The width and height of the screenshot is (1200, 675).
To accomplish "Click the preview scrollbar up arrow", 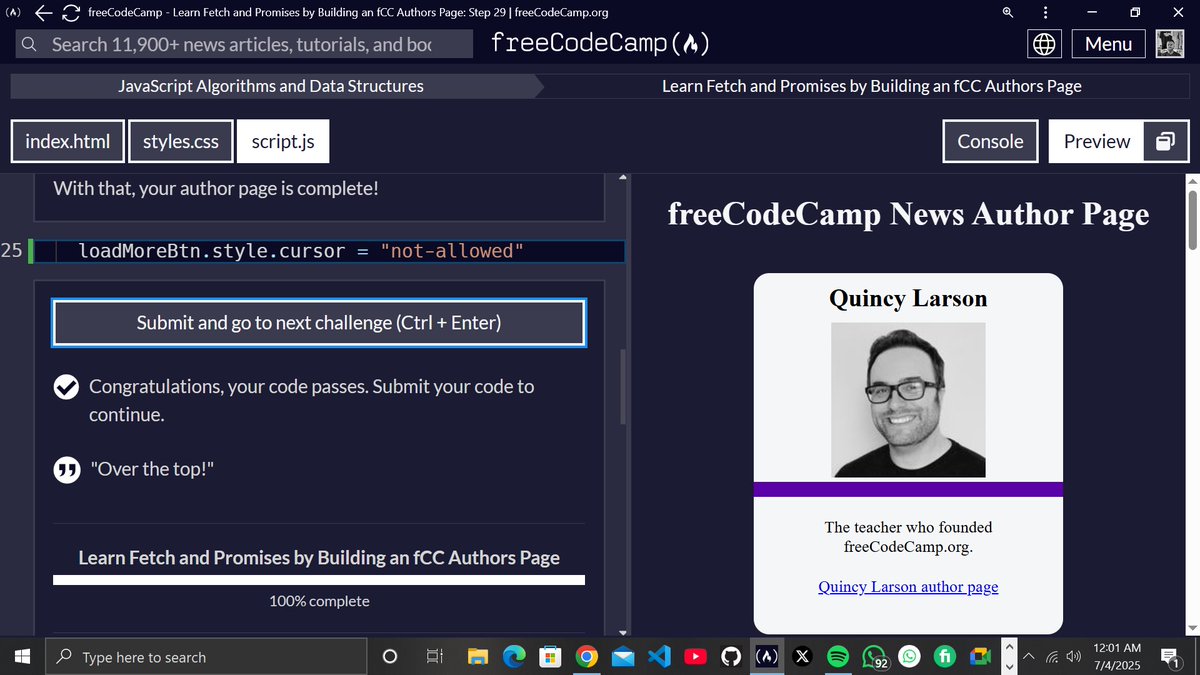I will [x=1191, y=180].
